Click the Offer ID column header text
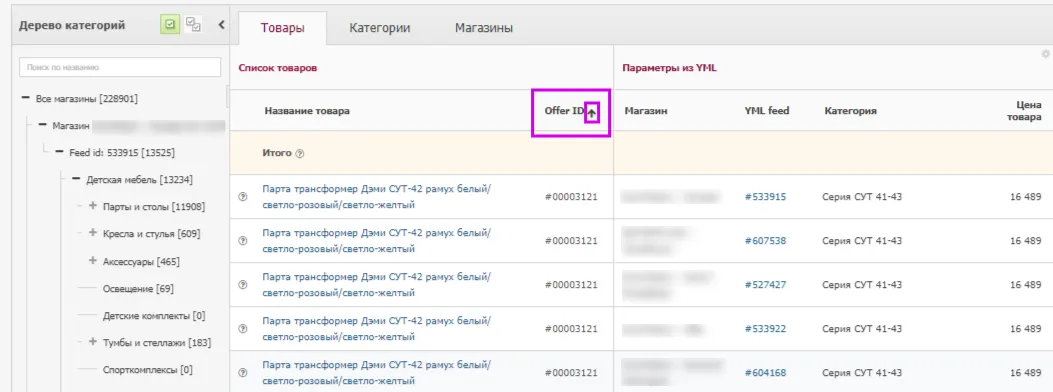The width and height of the screenshot is (1053, 392). pos(564,111)
